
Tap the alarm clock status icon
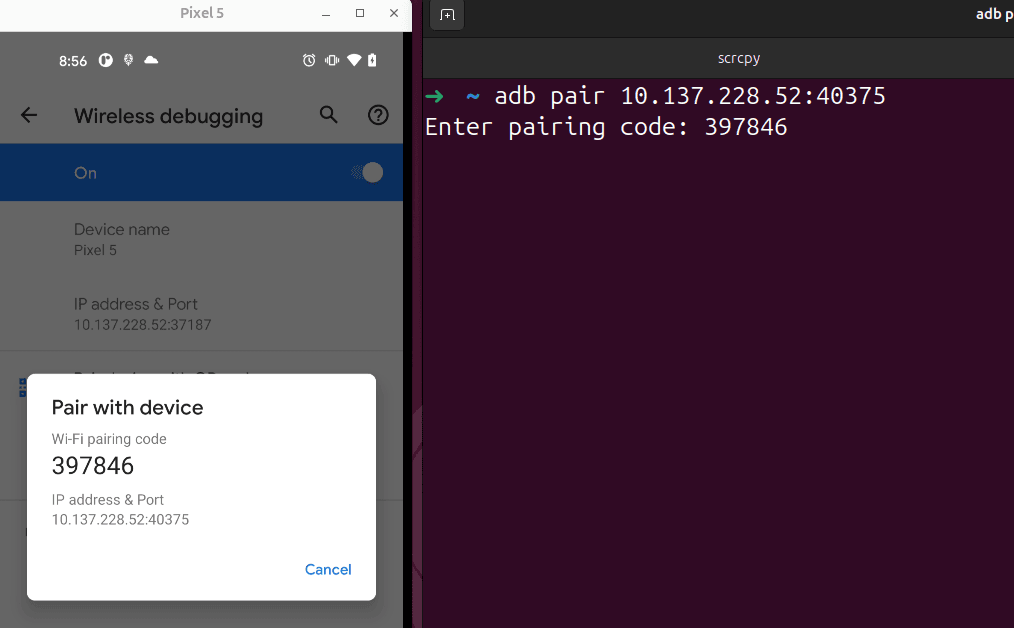click(309, 60)
